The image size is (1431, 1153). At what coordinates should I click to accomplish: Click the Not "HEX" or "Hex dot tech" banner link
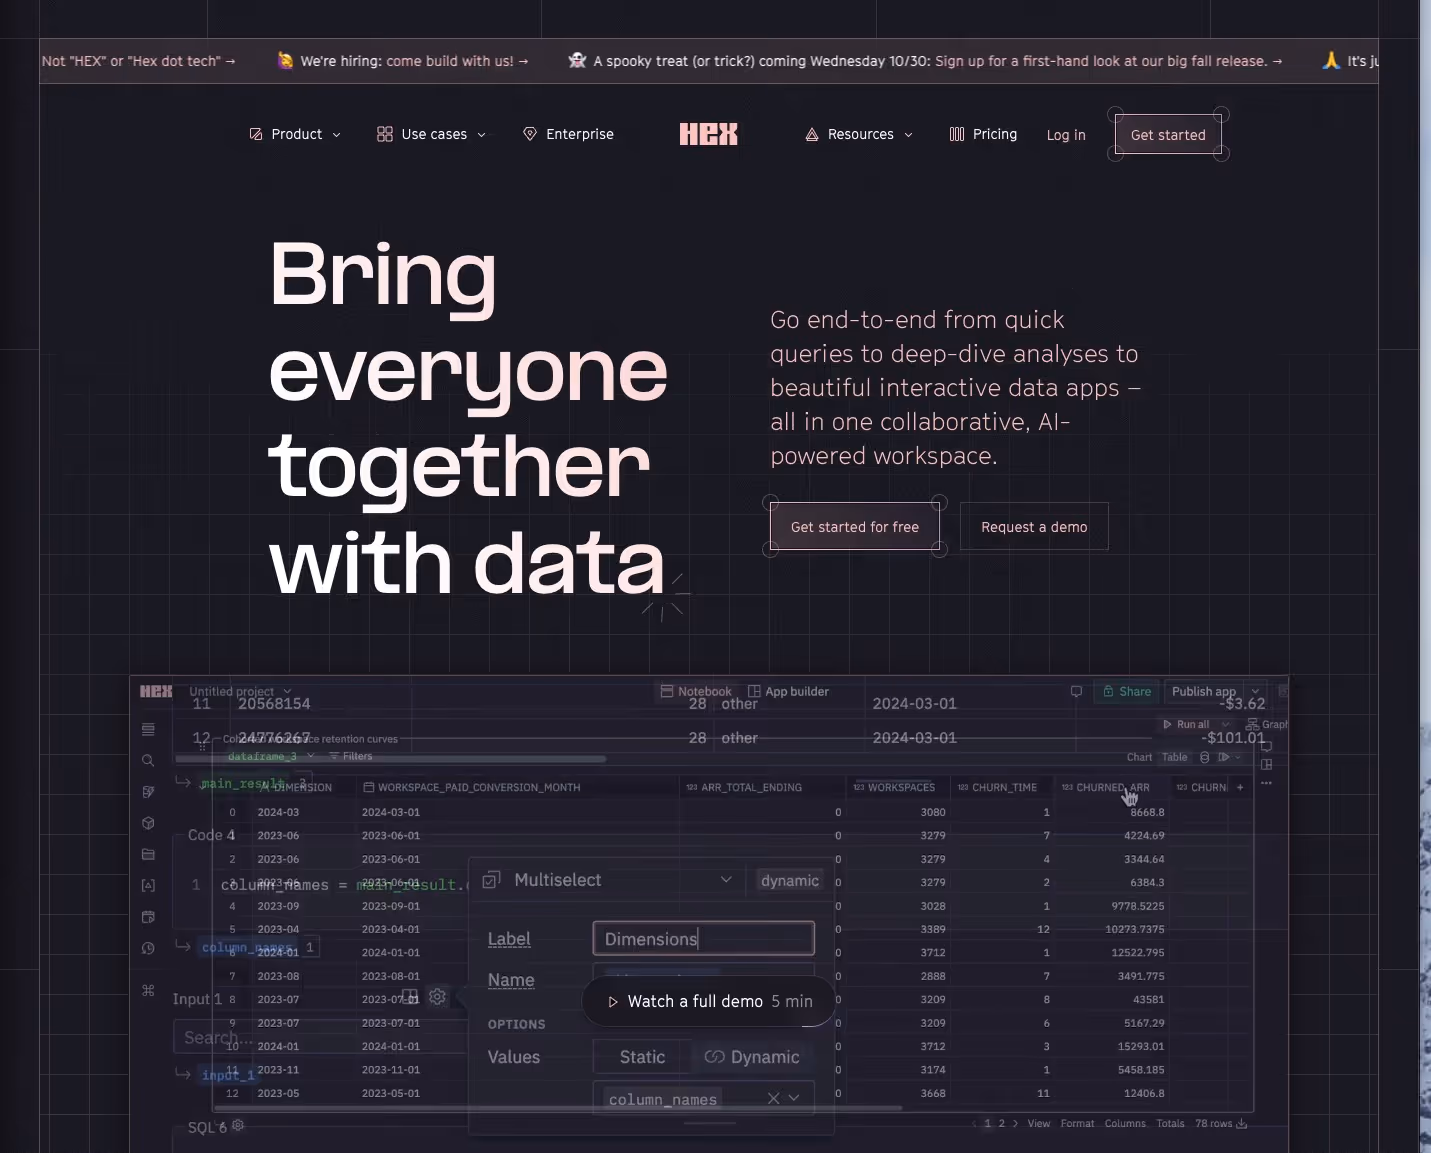[138, 61]
